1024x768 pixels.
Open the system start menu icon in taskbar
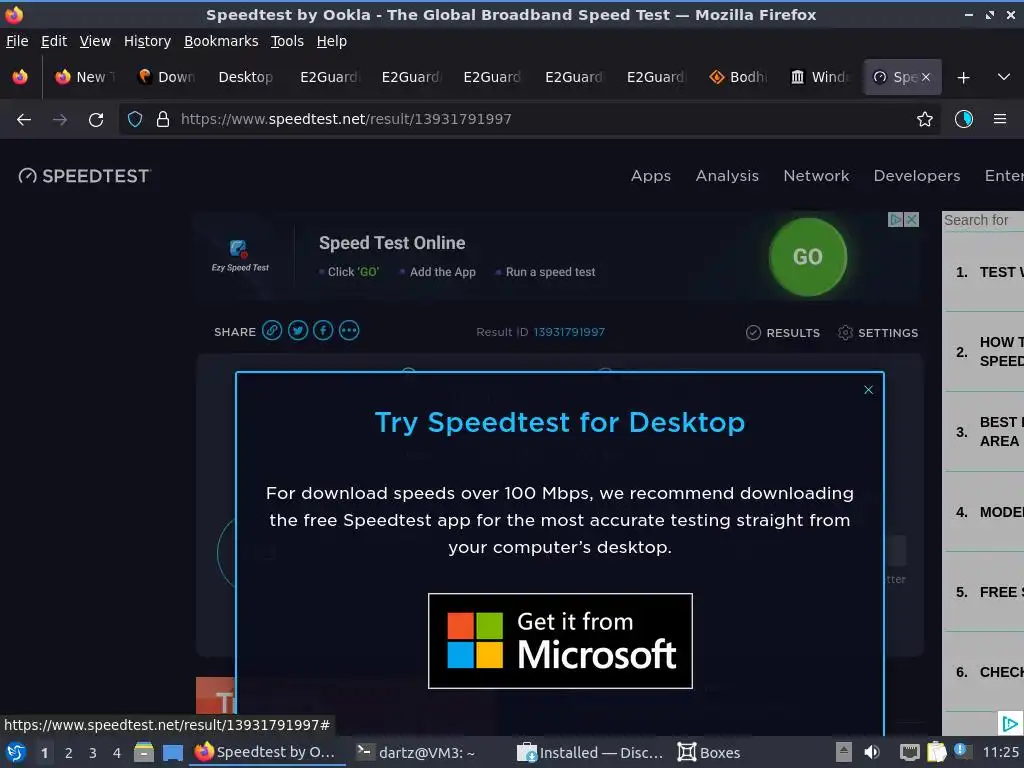point(16,752)
